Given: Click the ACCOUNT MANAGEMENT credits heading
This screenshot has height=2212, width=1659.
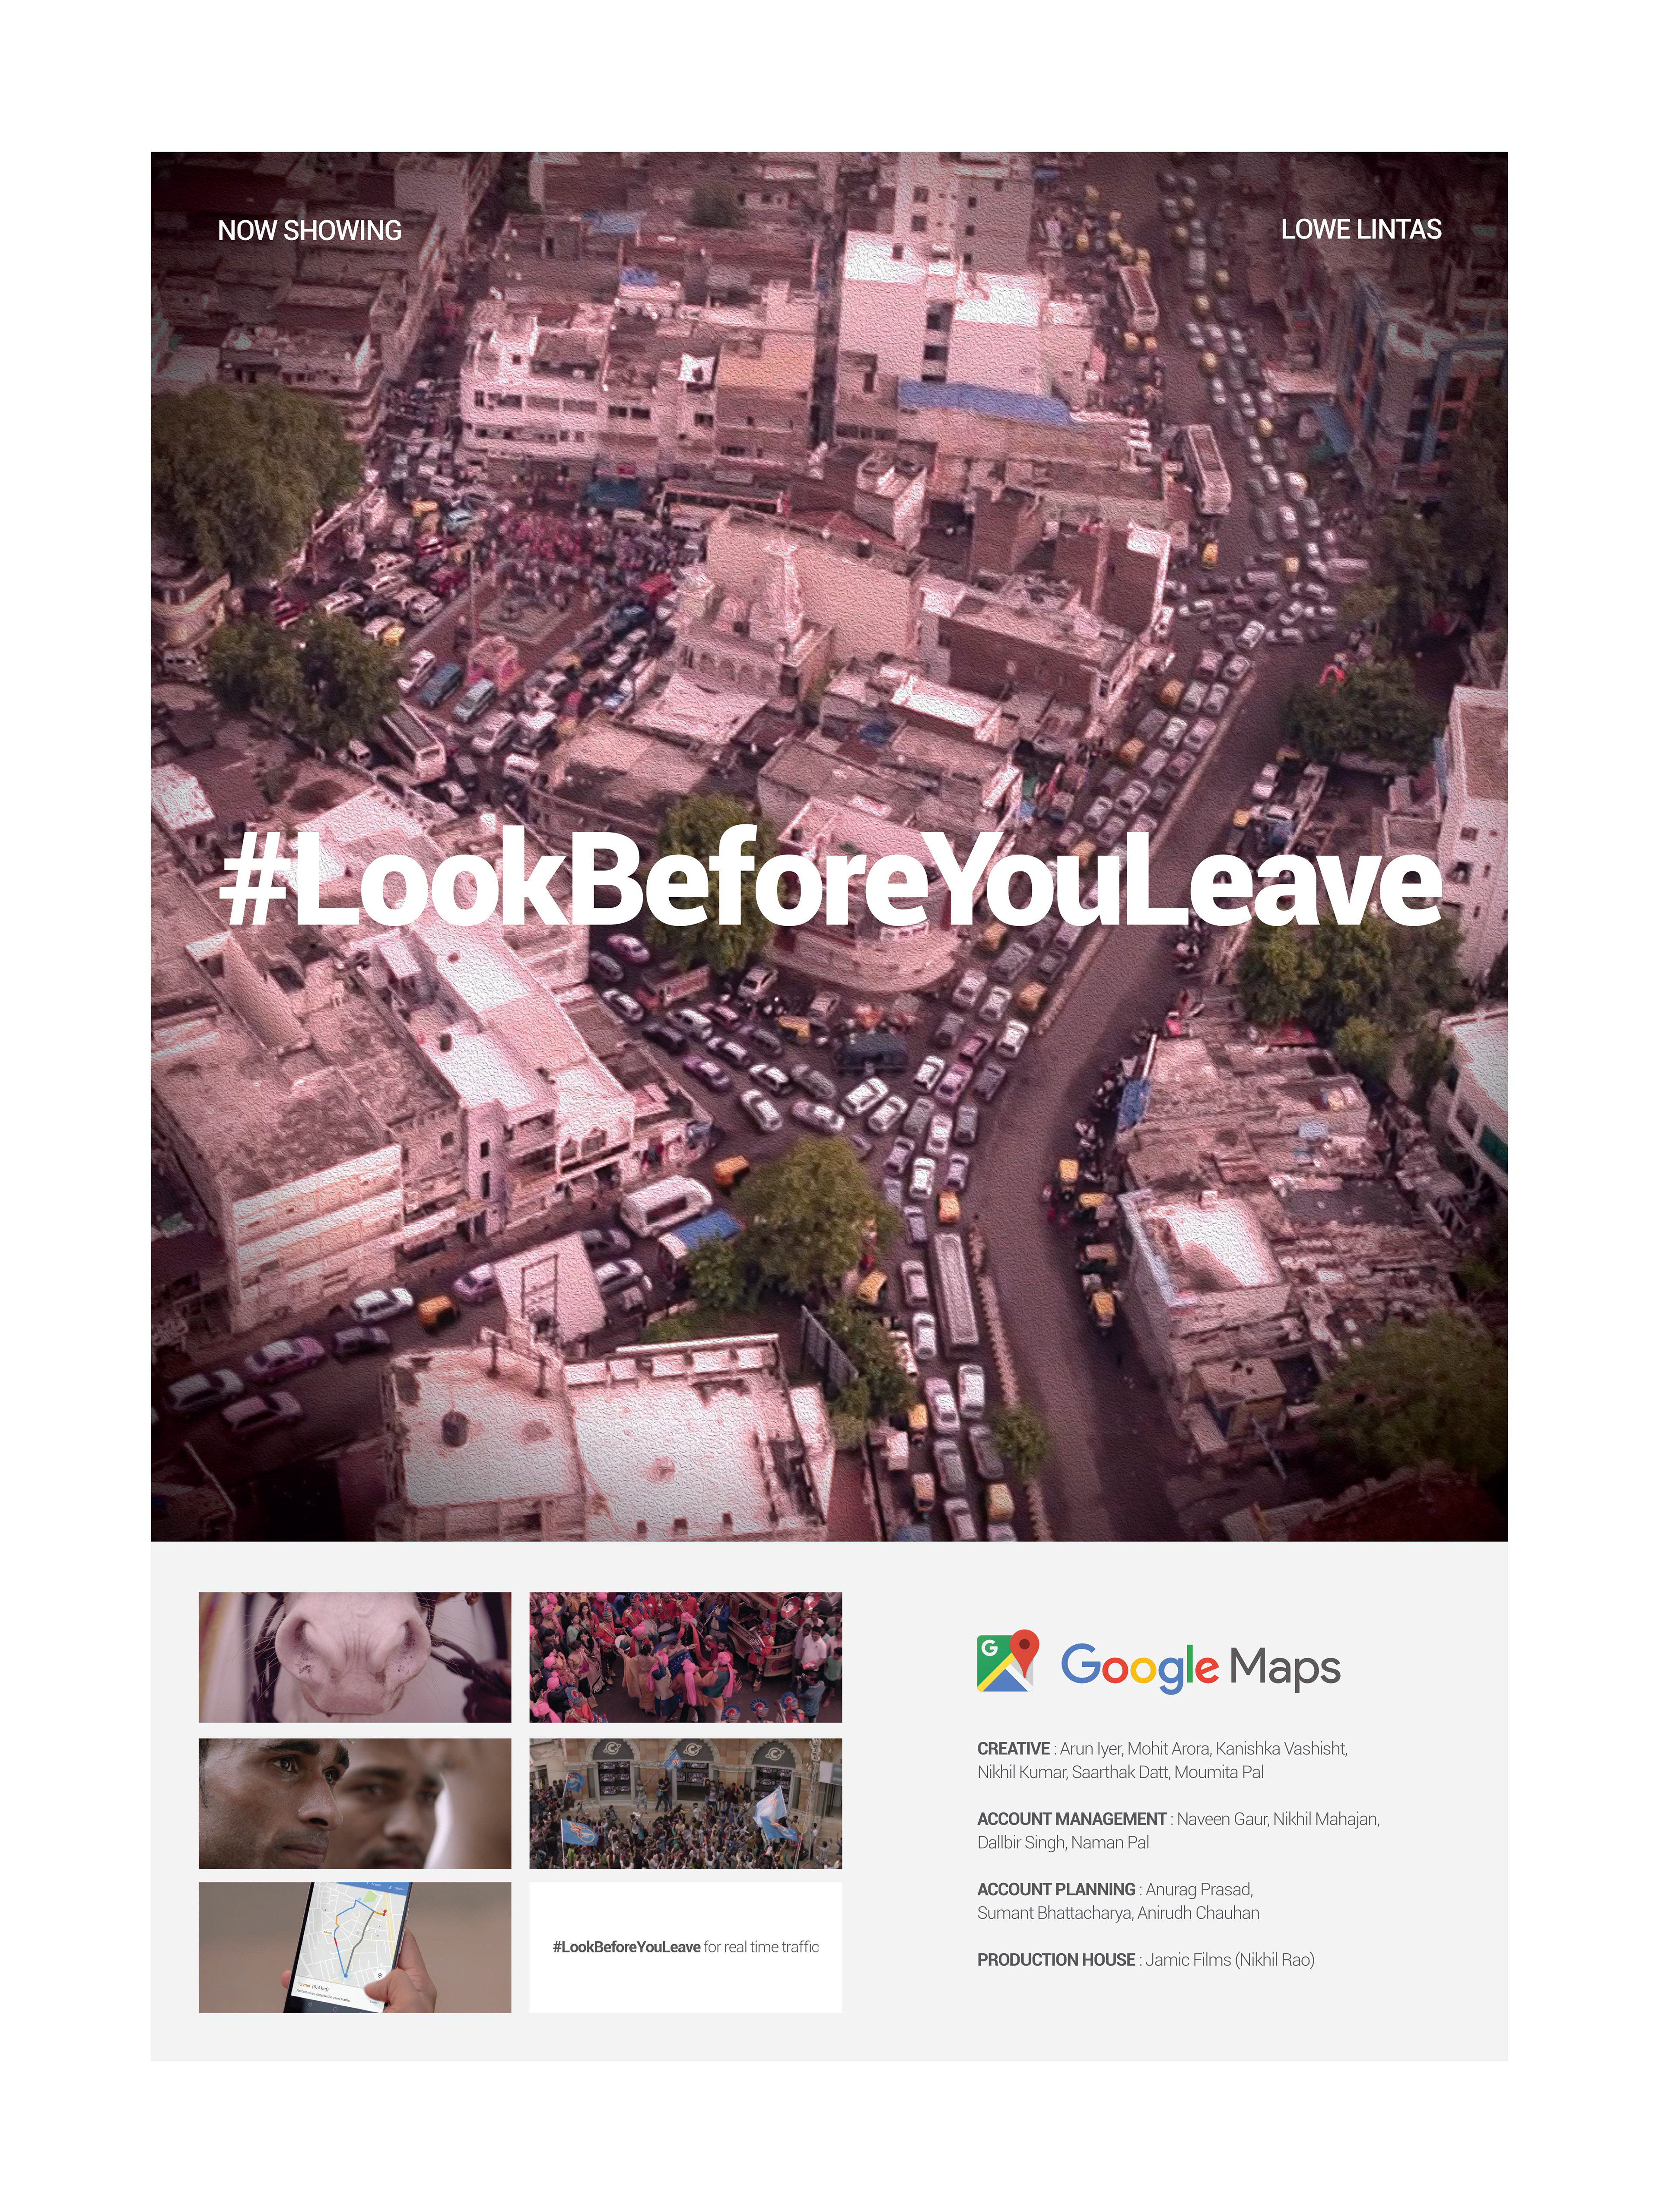Looking at the screenshot, I should point(1072,1819).
